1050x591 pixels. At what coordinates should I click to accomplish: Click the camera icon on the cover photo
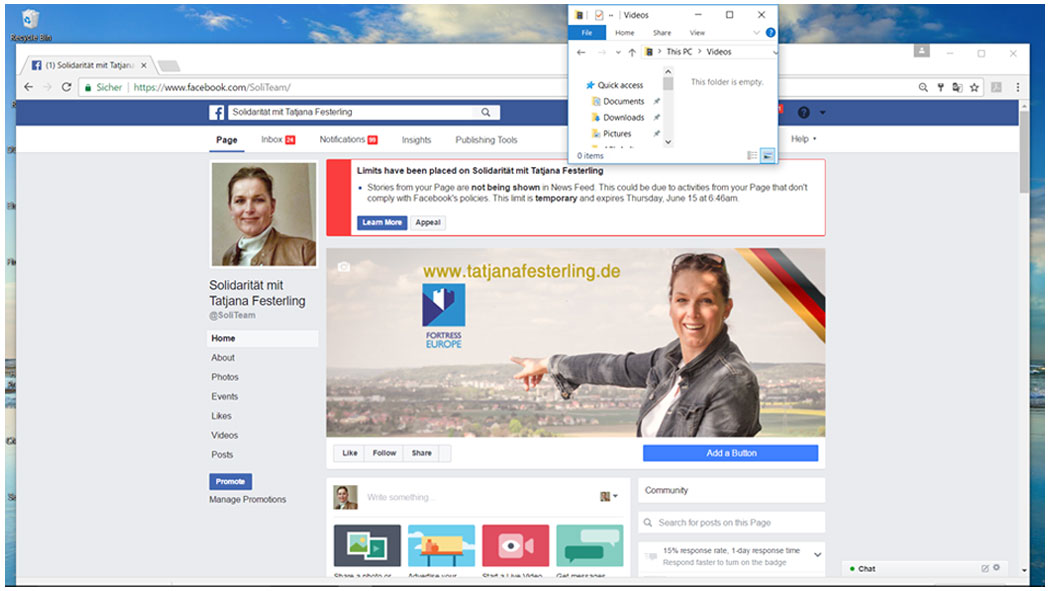344,266
